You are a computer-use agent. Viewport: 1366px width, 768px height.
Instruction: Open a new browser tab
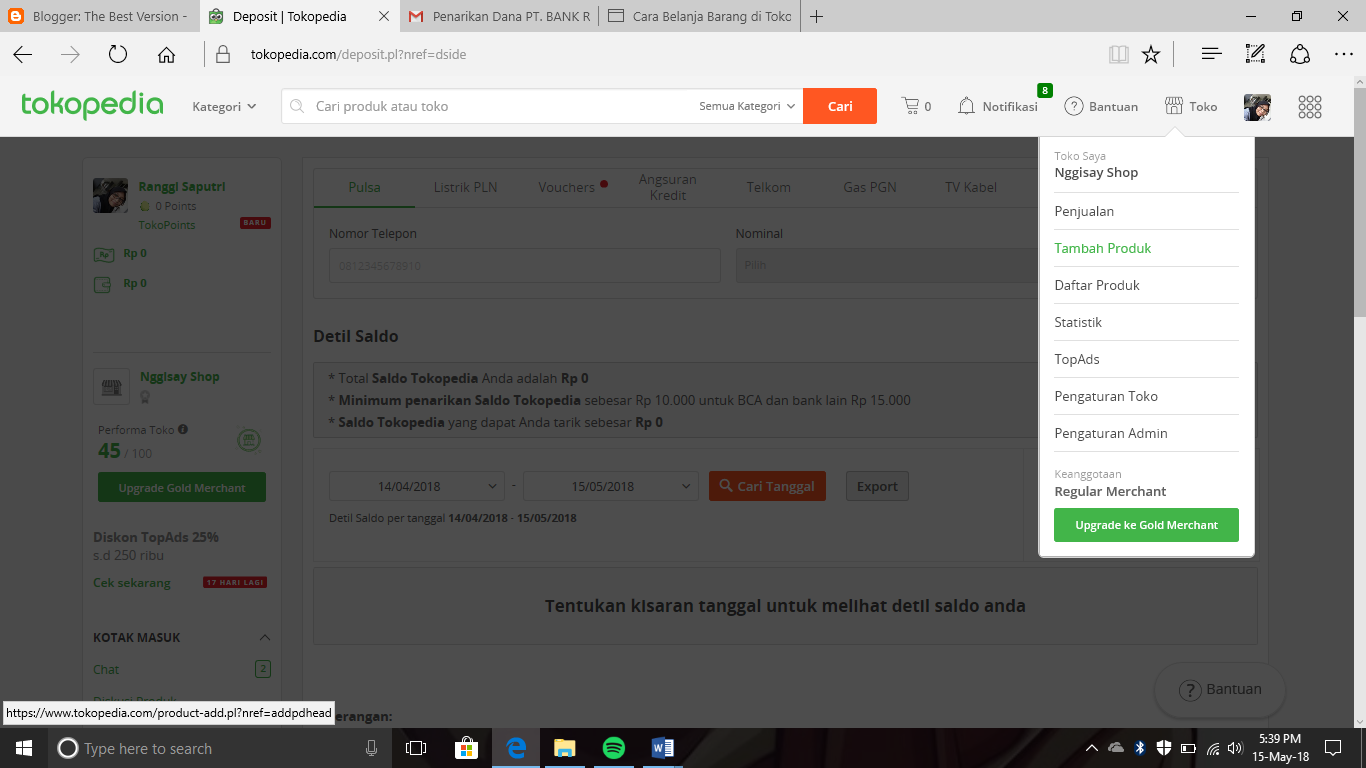[817, 16]
